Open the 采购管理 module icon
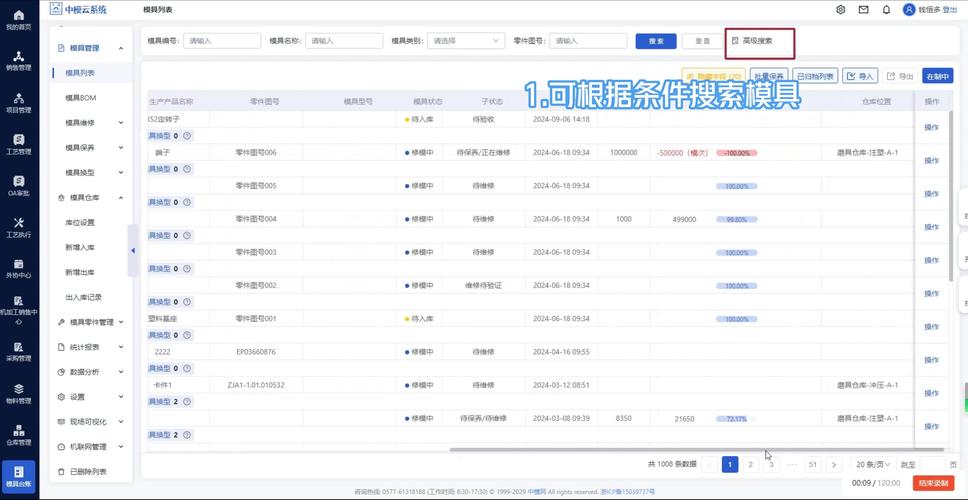 pyautogui.click(x=19, y=351)
